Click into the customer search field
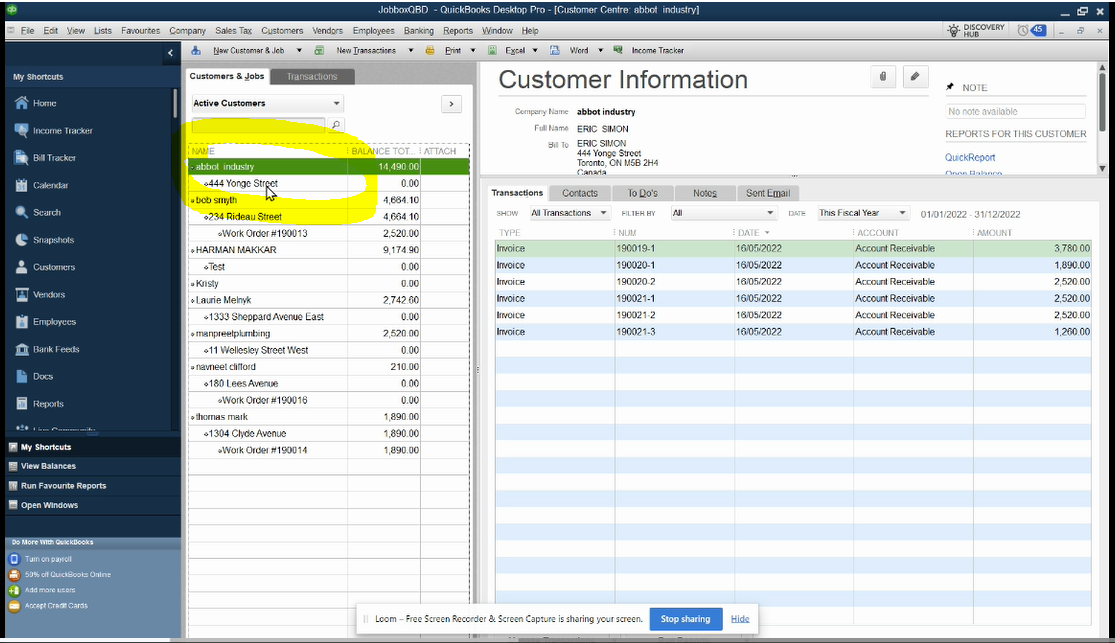This screenshot has height=643, width=1115. 259,125
